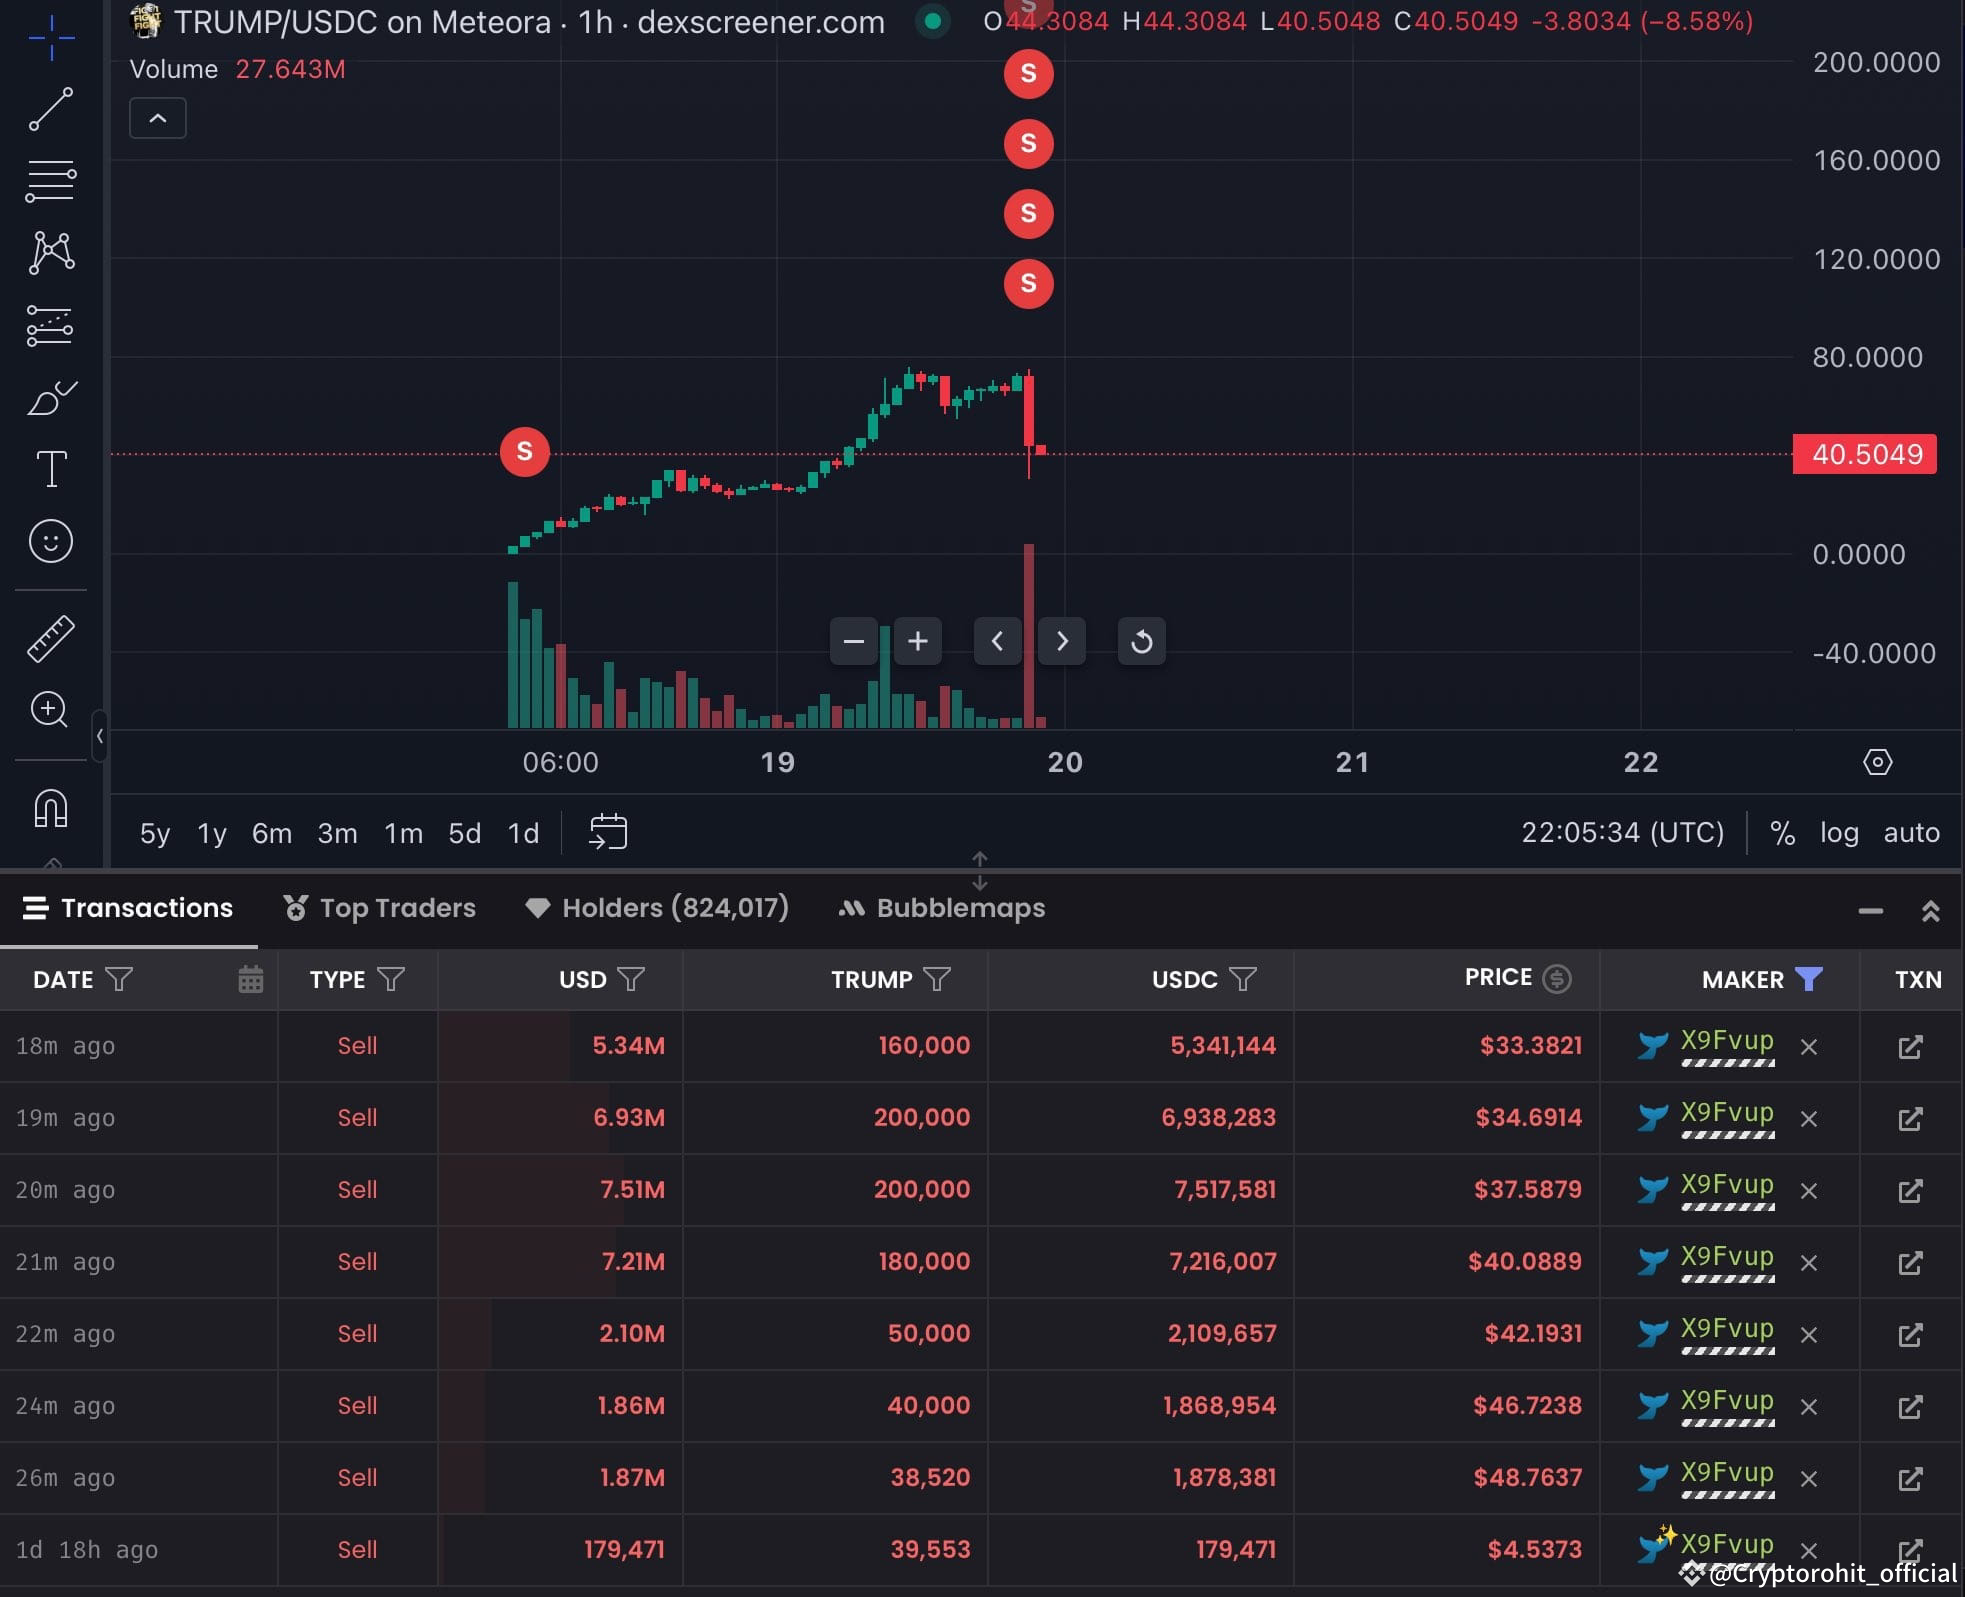Select the tall red volume bar
This screenshot has height=1597, width=1965.
1028,636
